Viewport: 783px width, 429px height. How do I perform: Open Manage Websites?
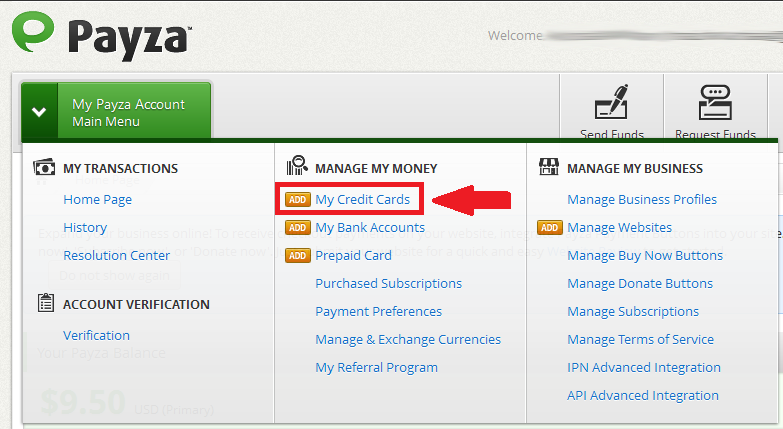(x=620, y=228)
